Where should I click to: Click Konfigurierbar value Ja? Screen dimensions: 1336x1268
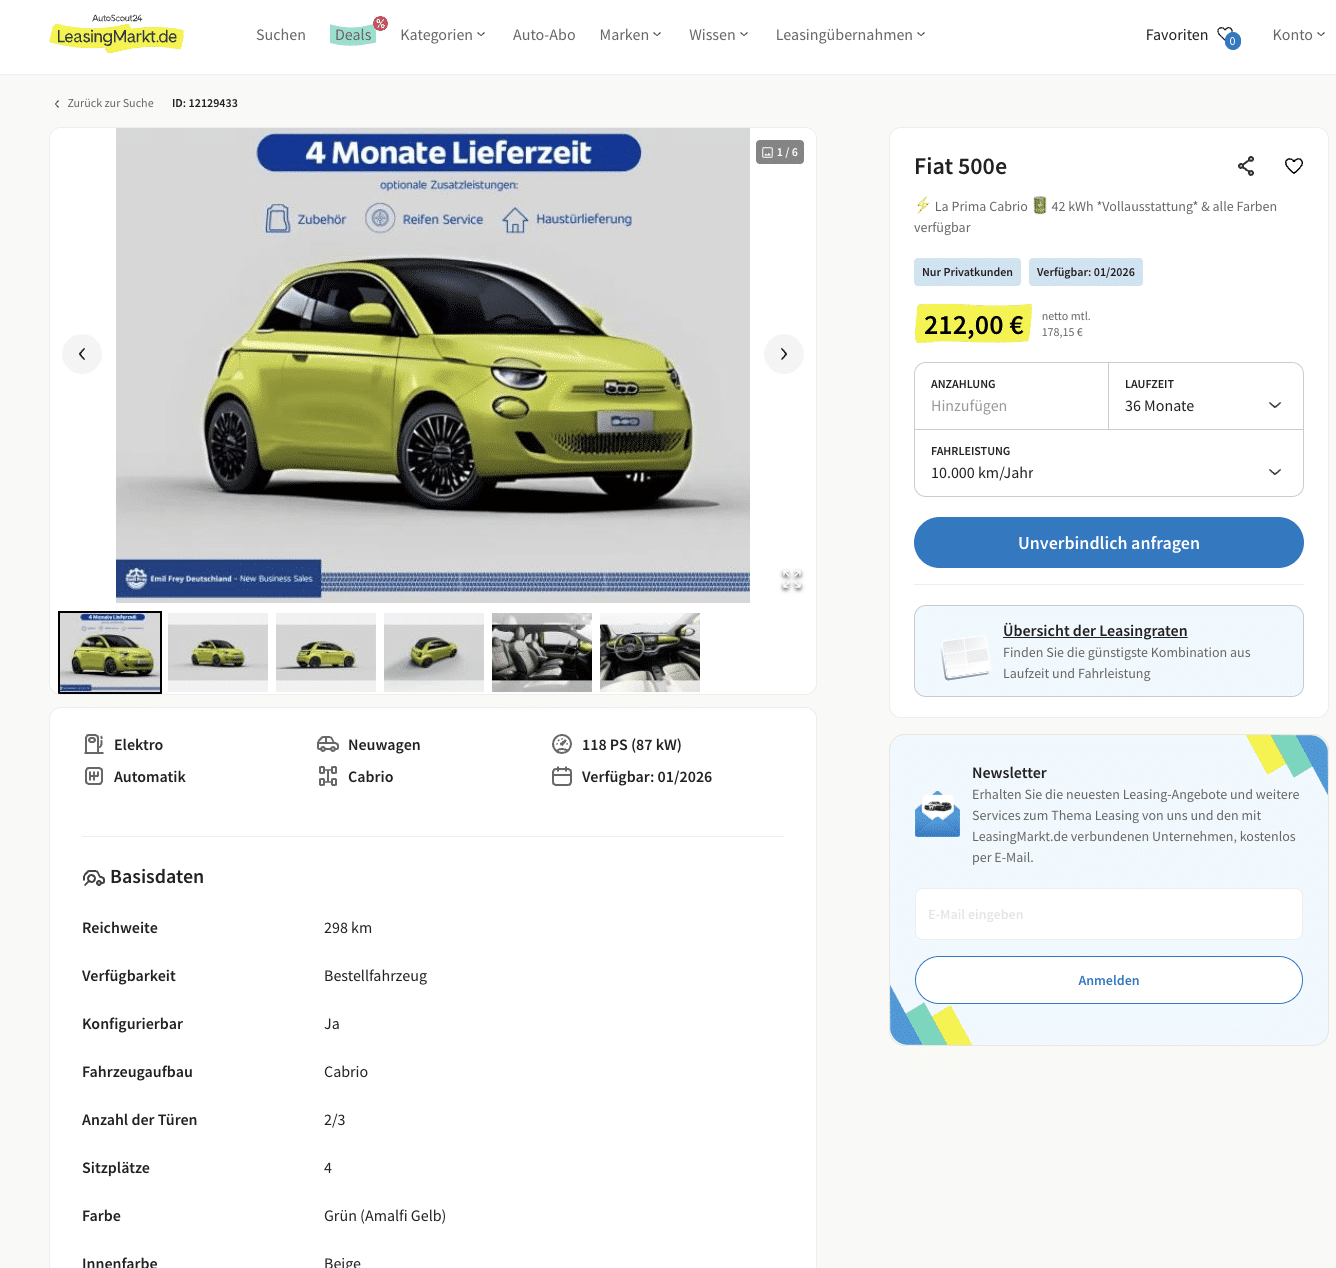(x=332, y=1024)
